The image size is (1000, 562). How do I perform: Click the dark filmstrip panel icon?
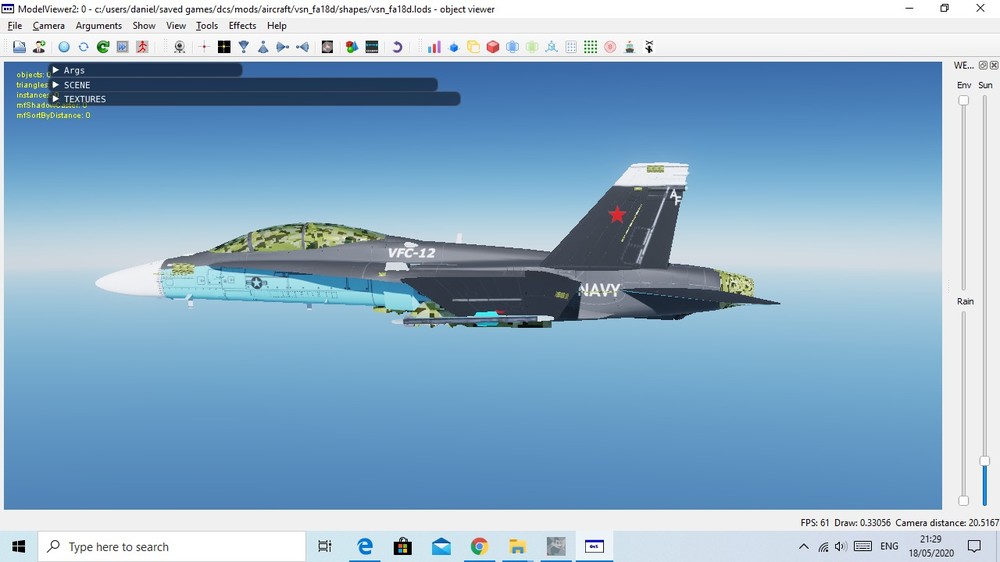(x=372, y=47)
